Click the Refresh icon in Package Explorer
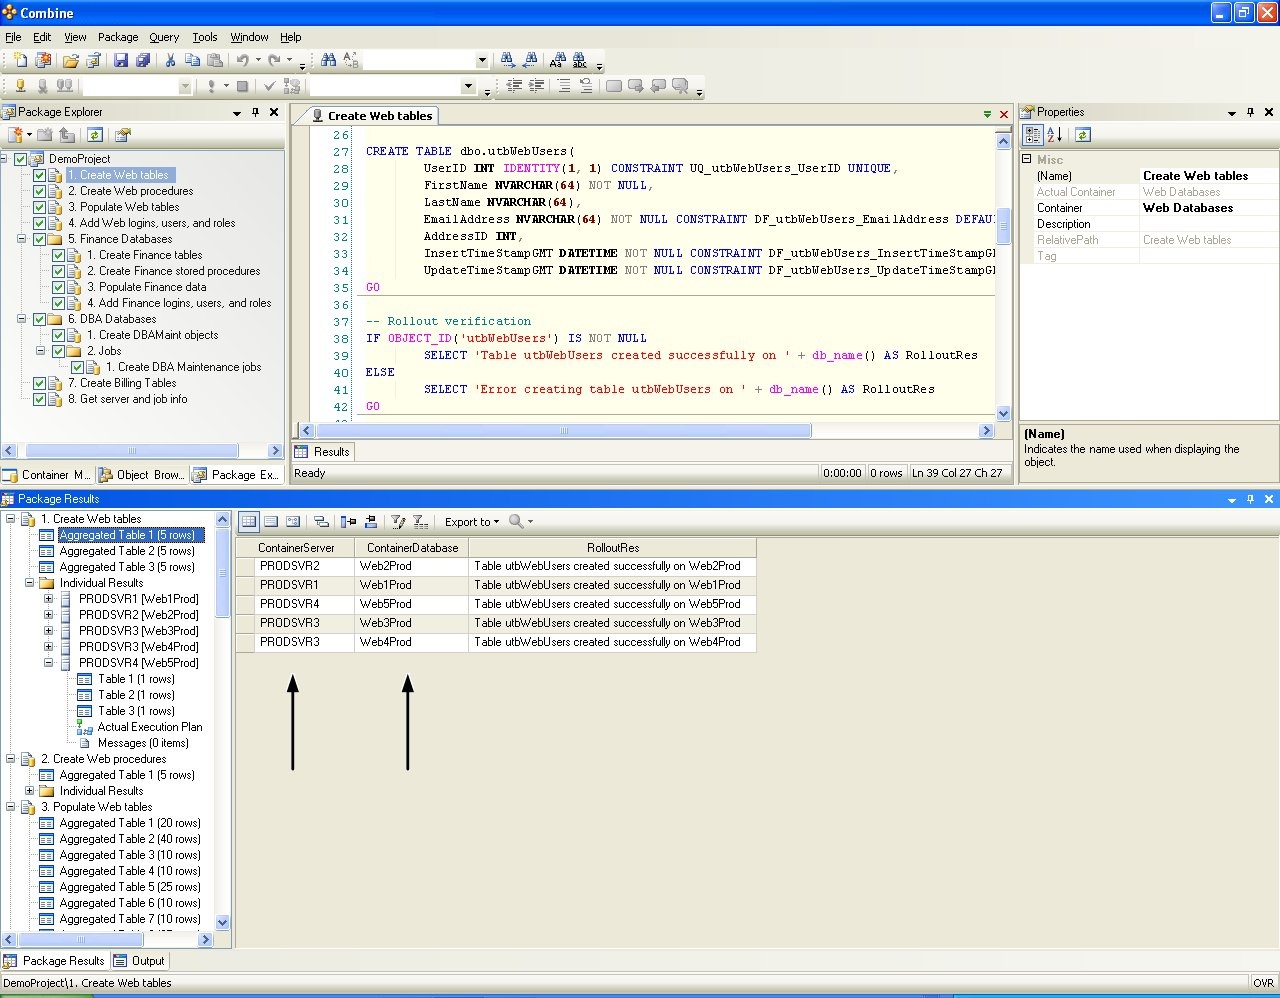The width and height of the screenshot is (1280, 998). coord(95,135)
